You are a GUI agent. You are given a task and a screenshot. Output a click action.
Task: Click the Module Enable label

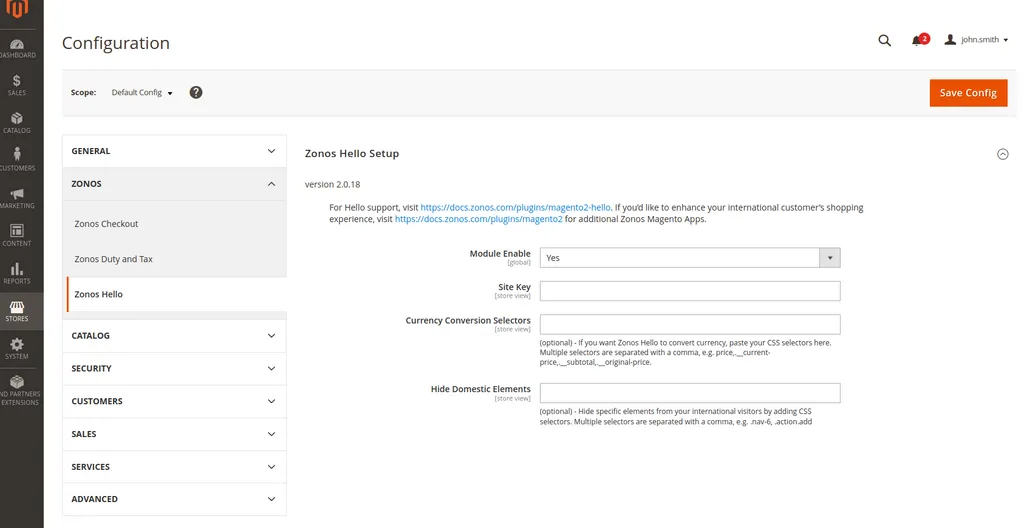point(500,254)
